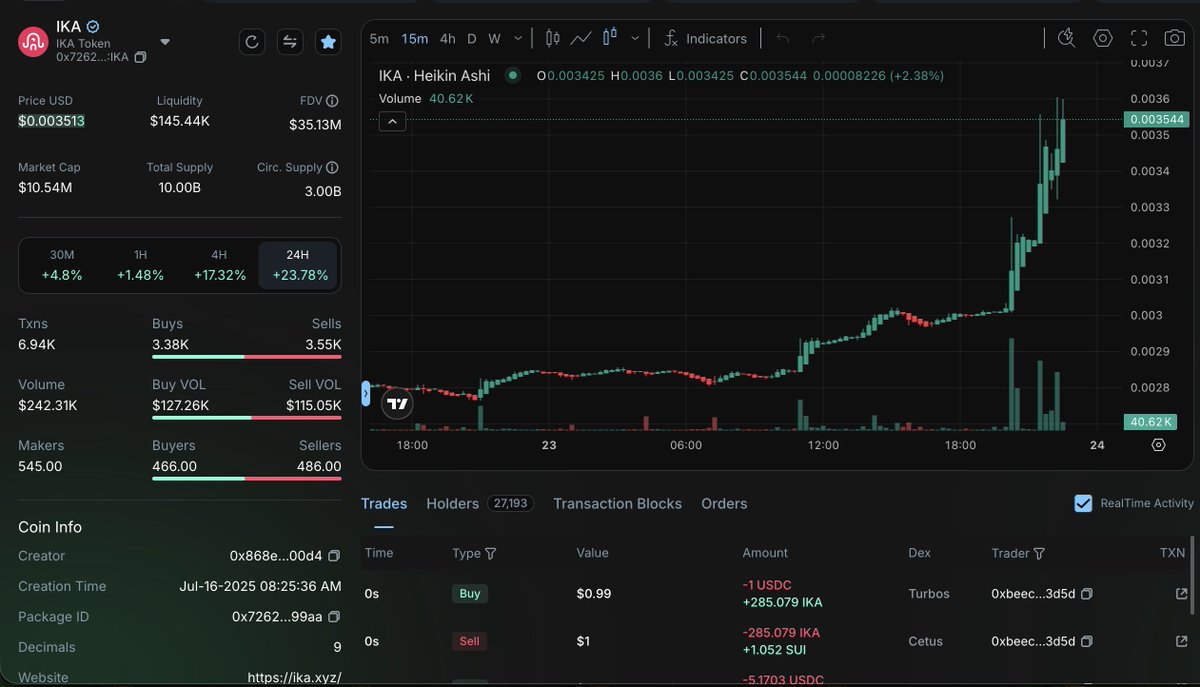Click the Price USD value $0.003513
The image size is (1200, 687).
pyautogui.click(x=51, y=121)
